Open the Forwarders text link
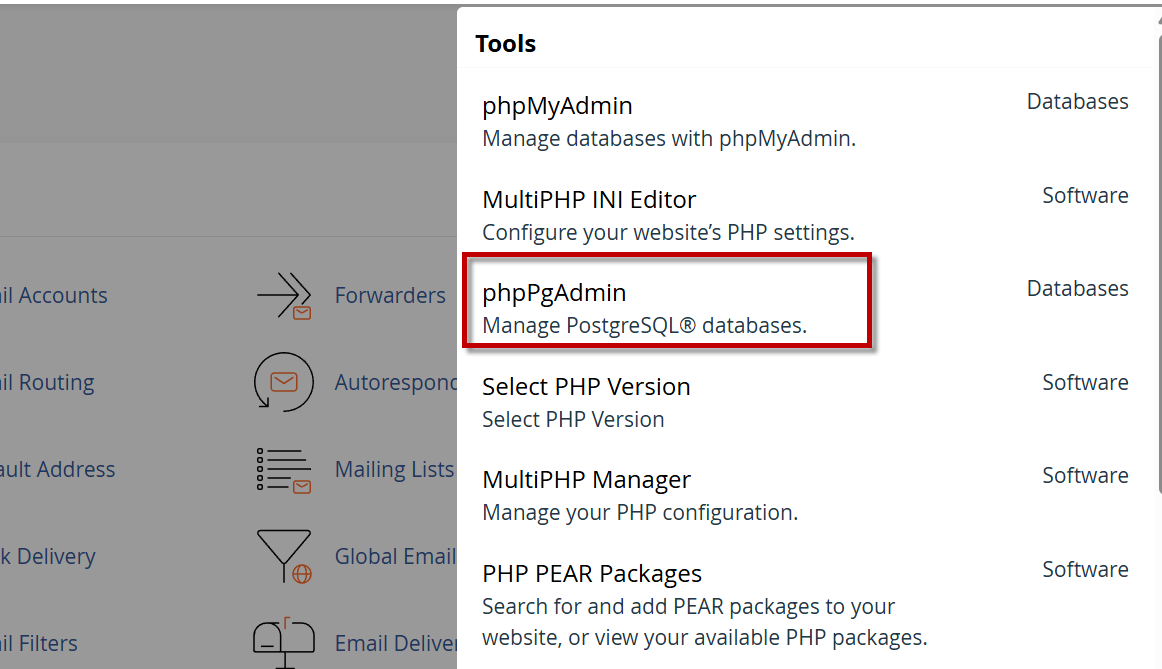 coord(390,296)
